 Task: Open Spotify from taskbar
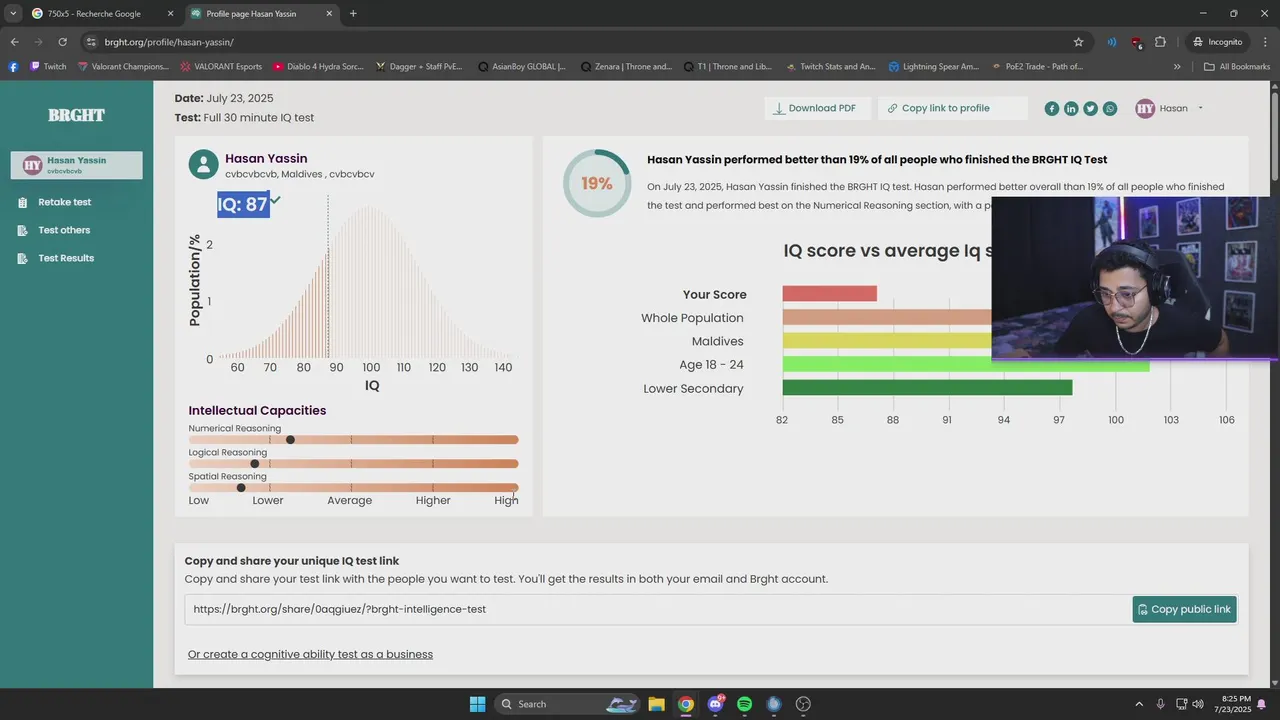[744, 704]
